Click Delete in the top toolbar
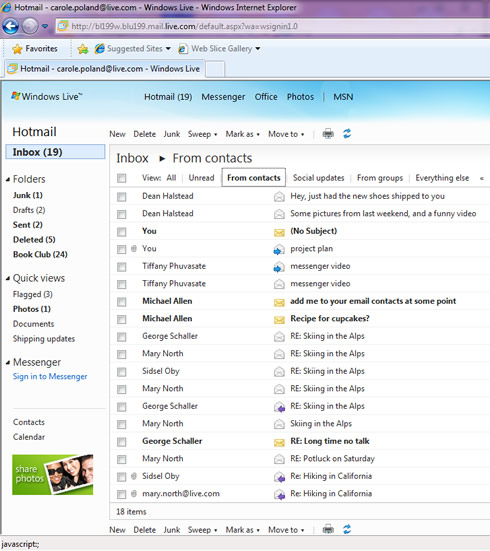This screenshot has height=551, width=490. pyautogui.click(x=144, y=134)
